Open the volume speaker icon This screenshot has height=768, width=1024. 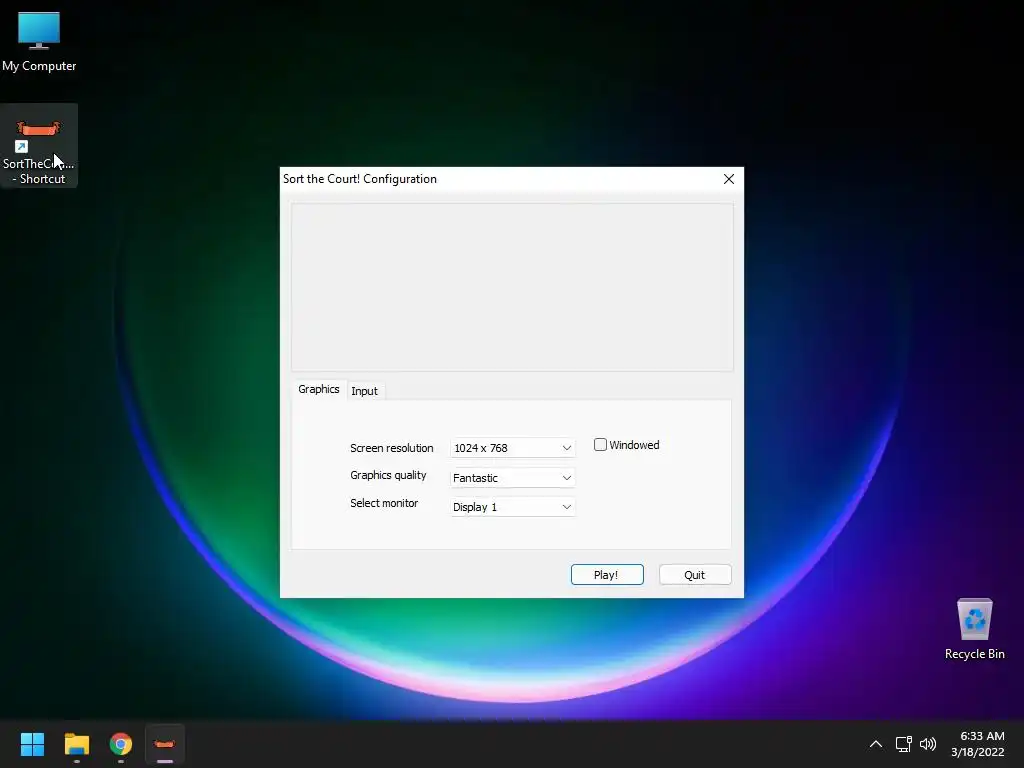tap(927, 744)
